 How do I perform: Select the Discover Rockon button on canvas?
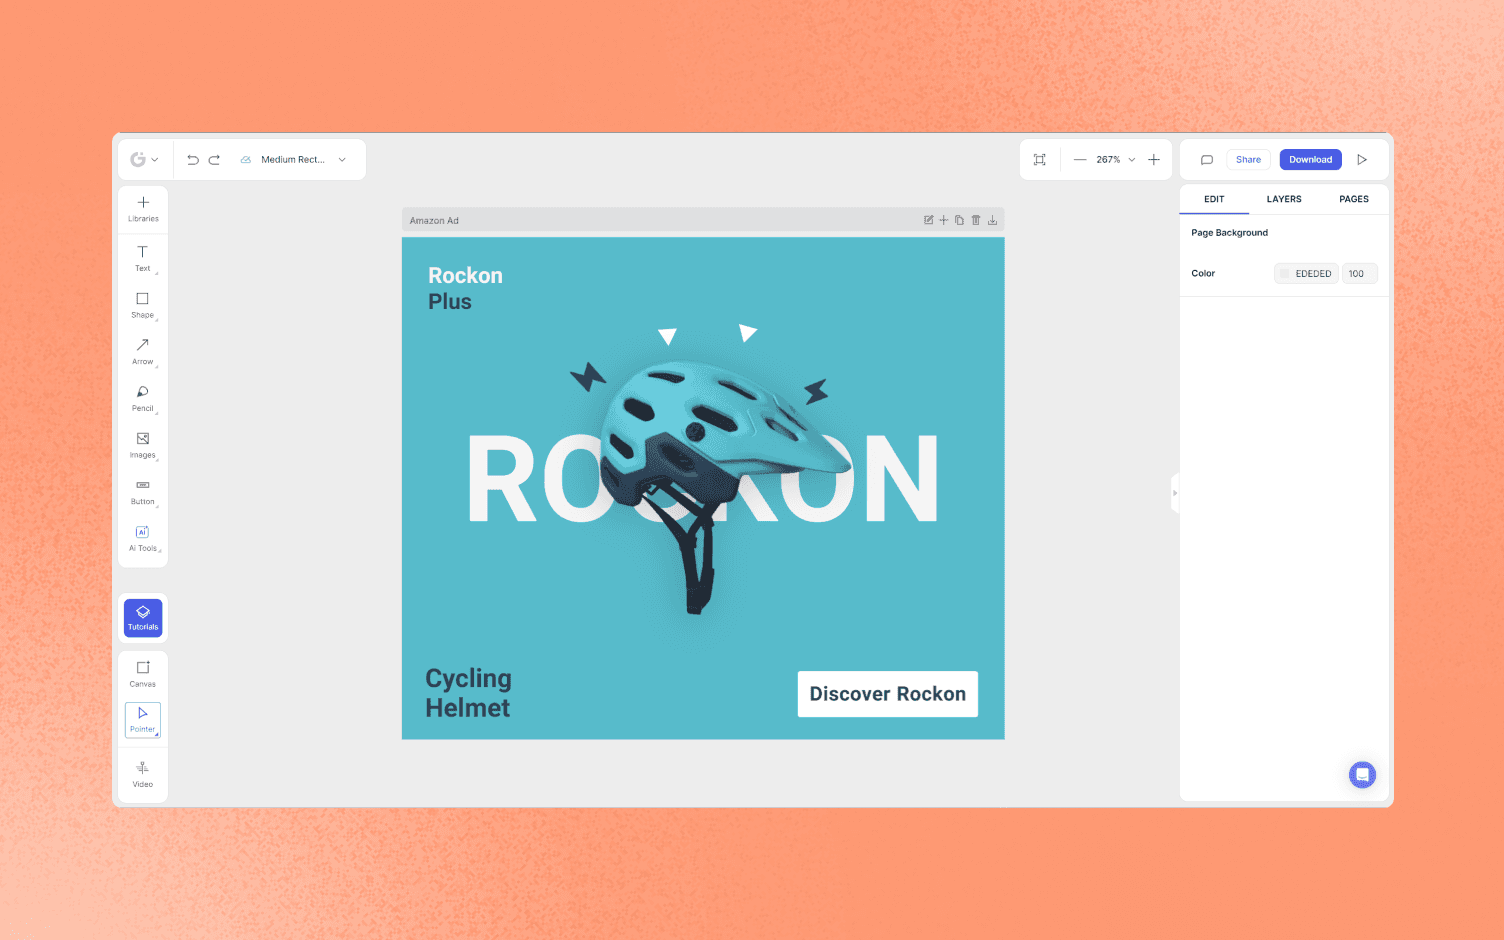pyautogui.click(x=888, y=694)
